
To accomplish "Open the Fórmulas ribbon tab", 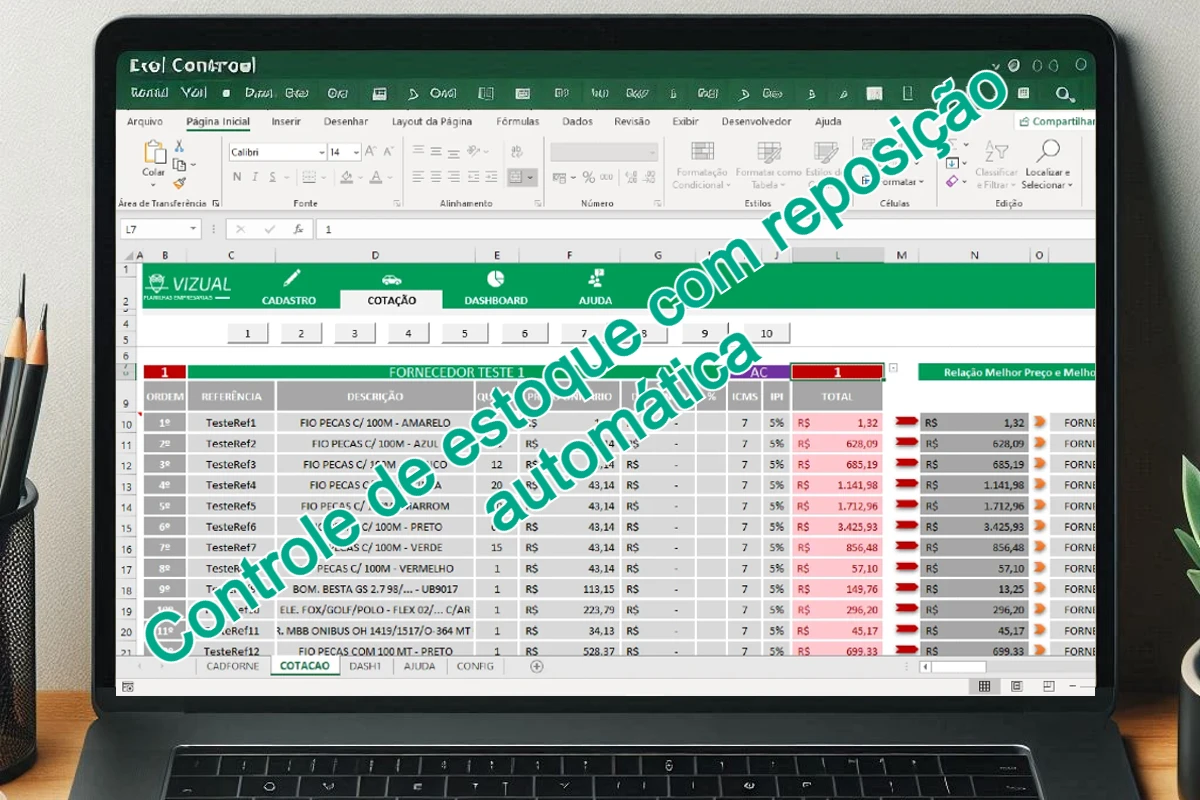I will (x=517, y=121).
